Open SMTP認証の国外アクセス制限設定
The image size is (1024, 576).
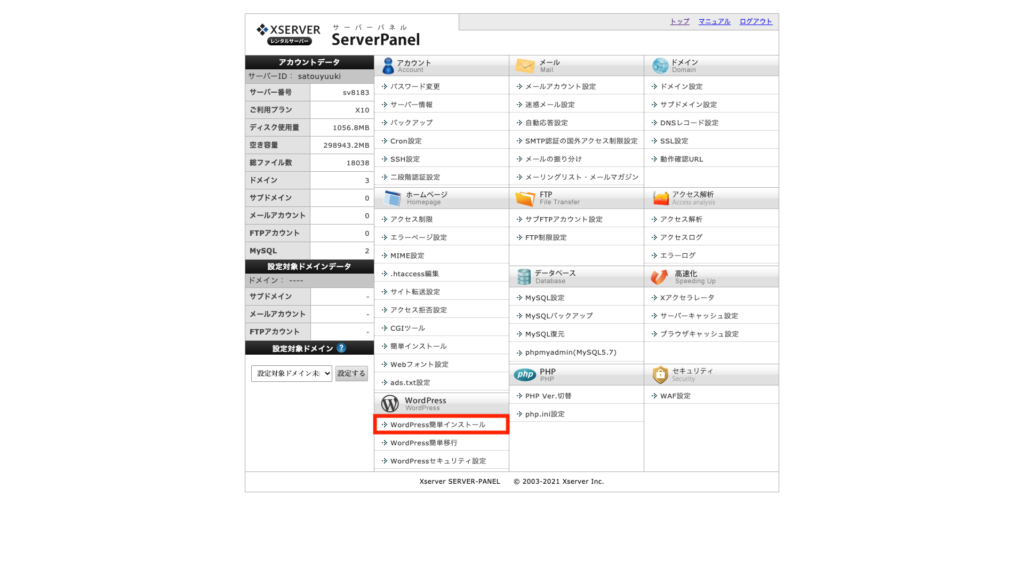[x=581, y=141]
